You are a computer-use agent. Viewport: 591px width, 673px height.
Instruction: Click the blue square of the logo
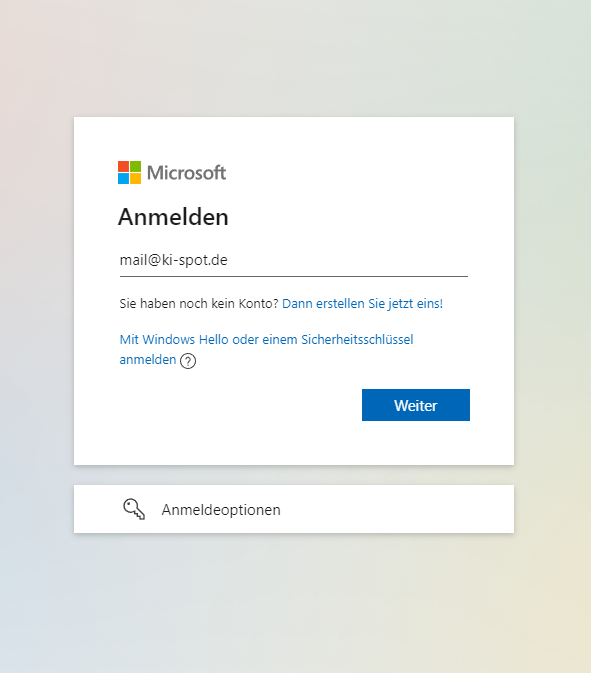[x=124, y=179]
